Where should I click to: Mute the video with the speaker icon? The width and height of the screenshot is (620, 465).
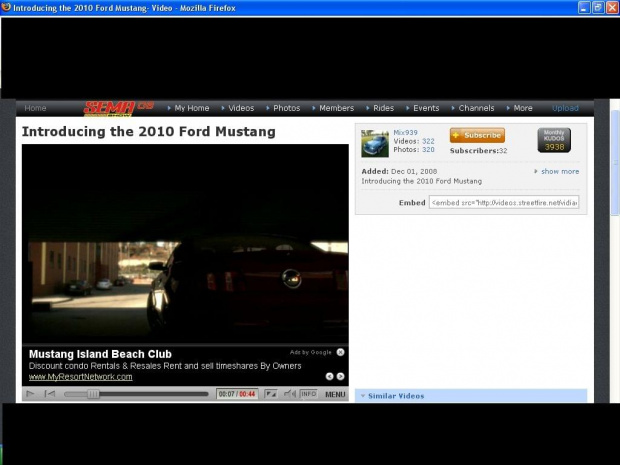[288, 394]
